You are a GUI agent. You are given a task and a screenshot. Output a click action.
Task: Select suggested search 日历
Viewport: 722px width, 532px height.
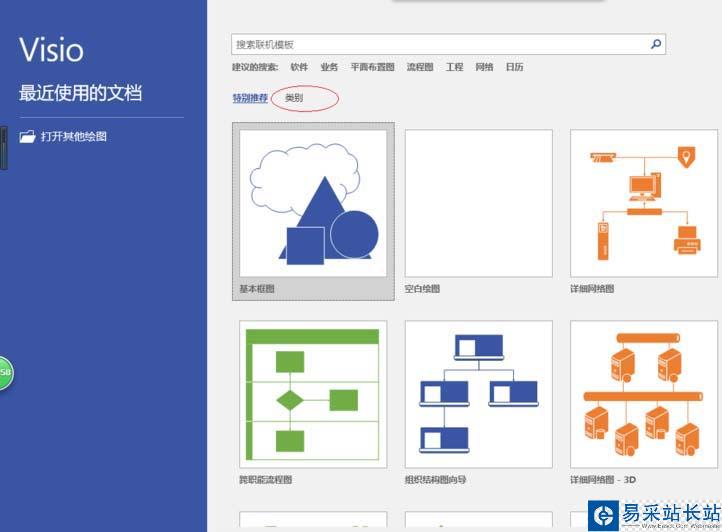point(514,67)
